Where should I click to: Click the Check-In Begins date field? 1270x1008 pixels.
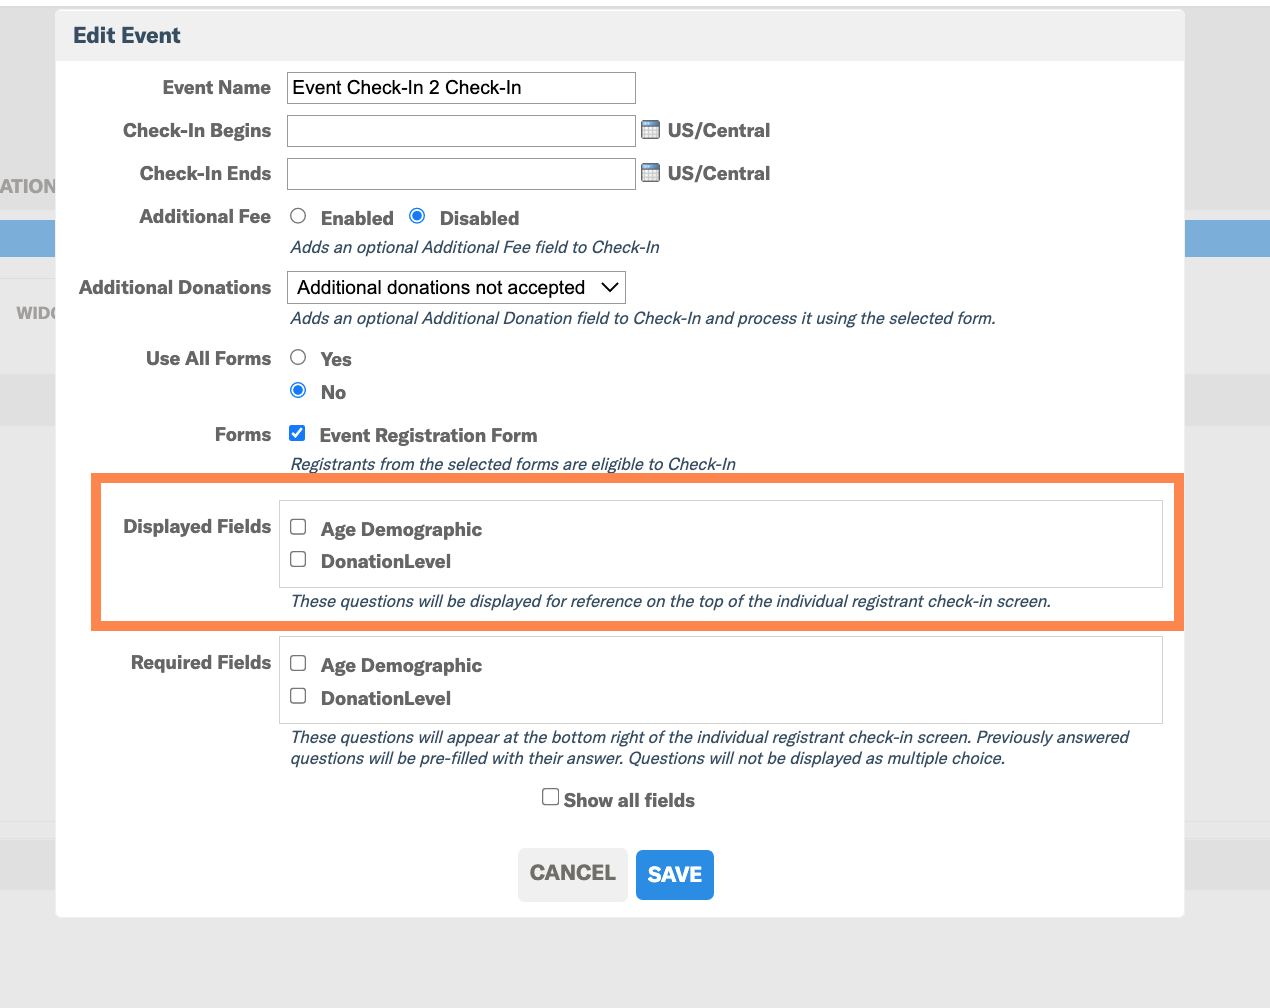click(x=461, y=131)
